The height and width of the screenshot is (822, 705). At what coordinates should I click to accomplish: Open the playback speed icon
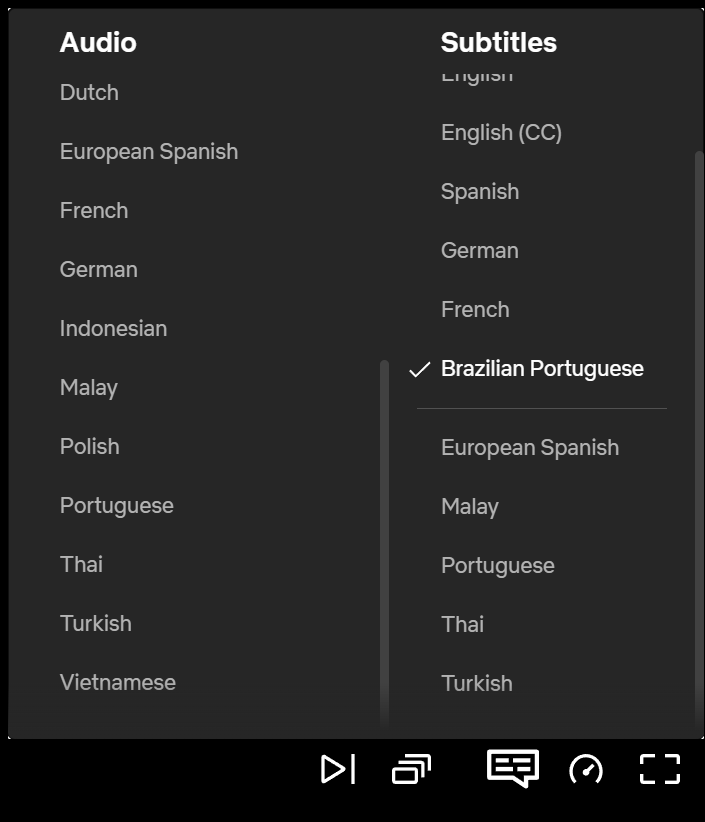[x=586, y=769]
